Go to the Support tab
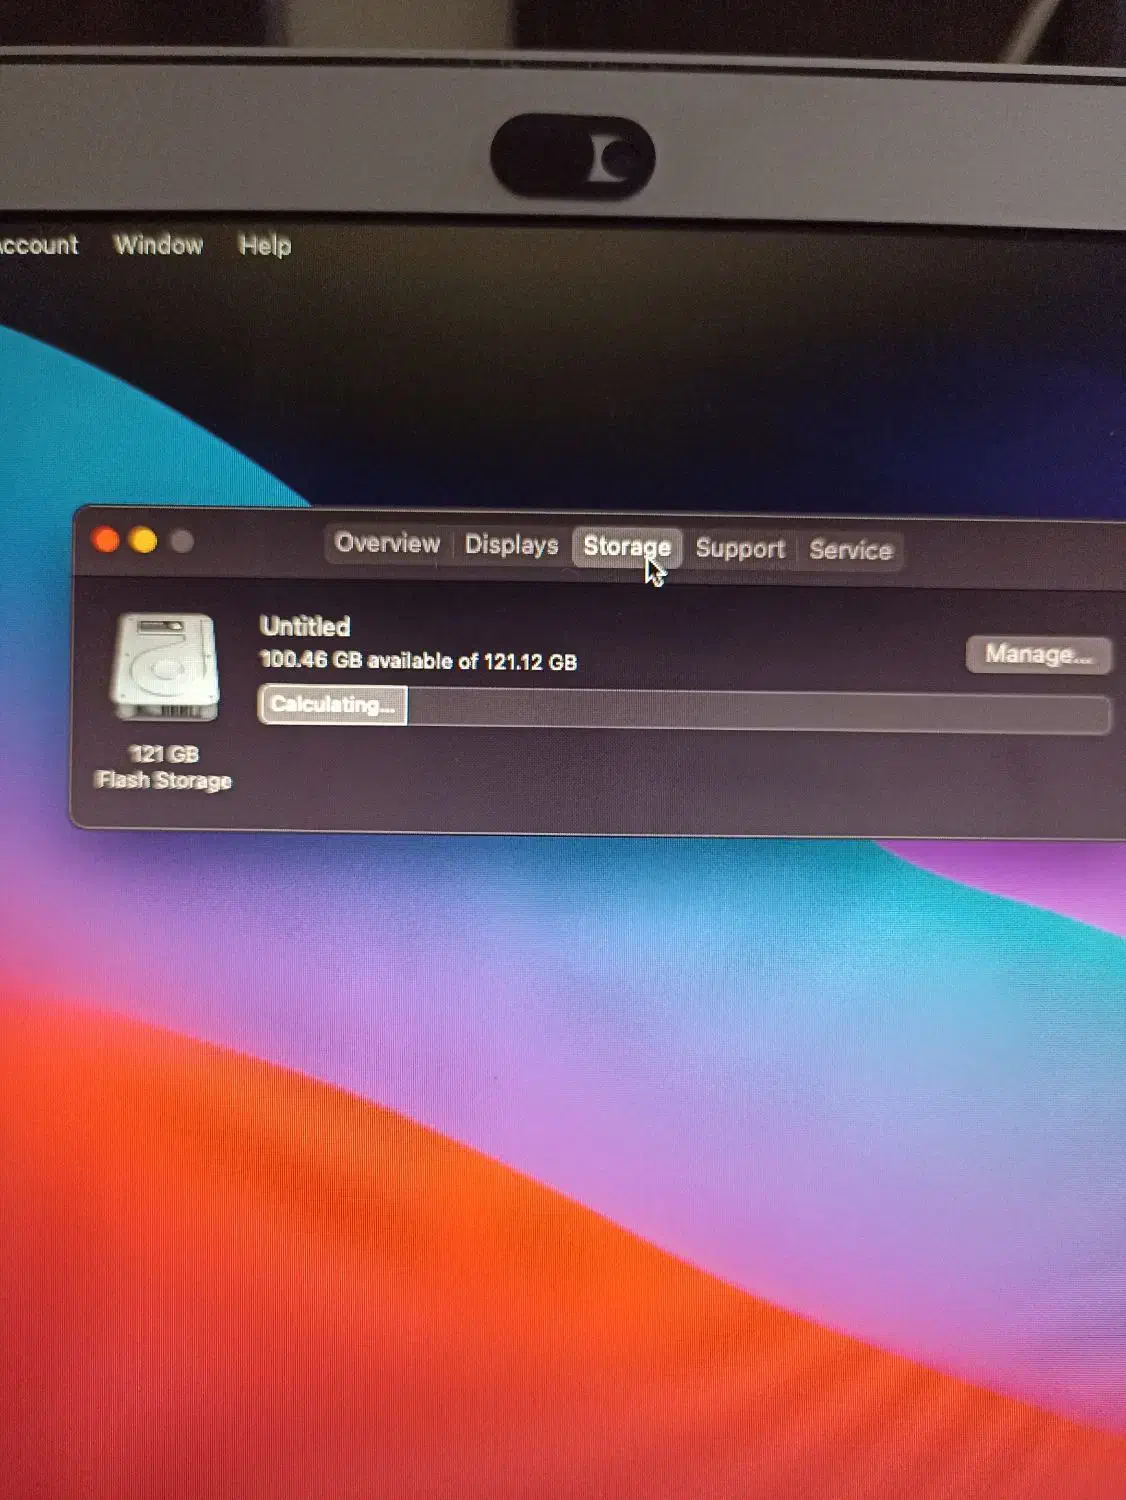 pyautogui.click(x=740, y=548)
